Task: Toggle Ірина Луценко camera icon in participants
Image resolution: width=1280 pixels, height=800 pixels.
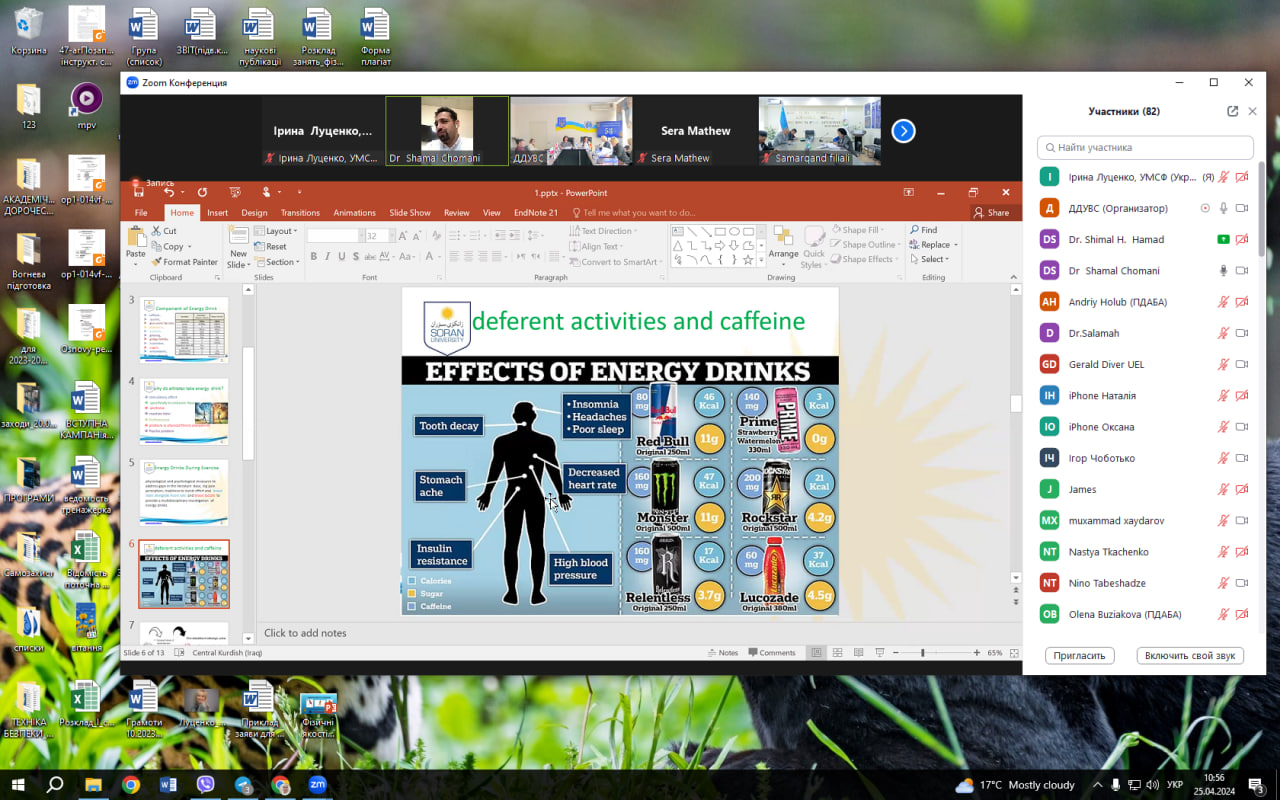Action: [1242, 177]
